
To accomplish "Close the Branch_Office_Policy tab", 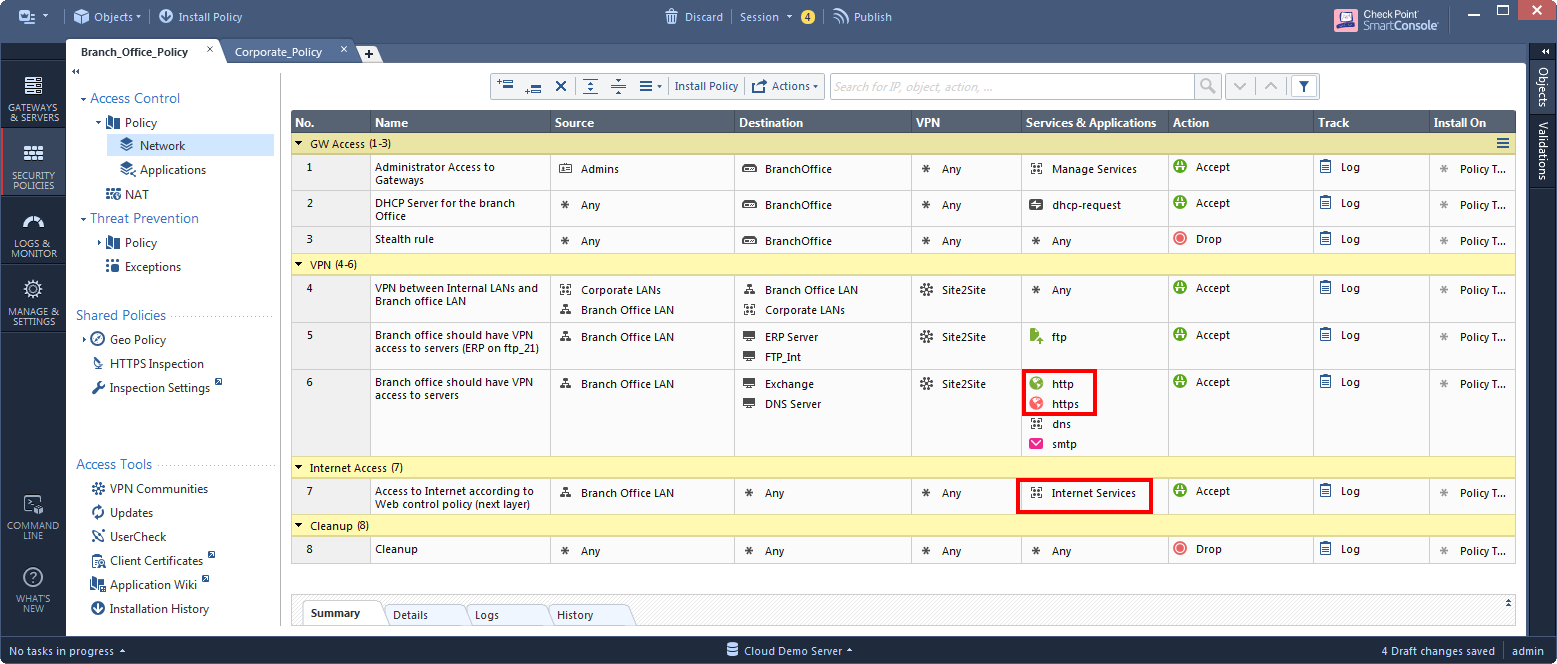I will 210,49.
